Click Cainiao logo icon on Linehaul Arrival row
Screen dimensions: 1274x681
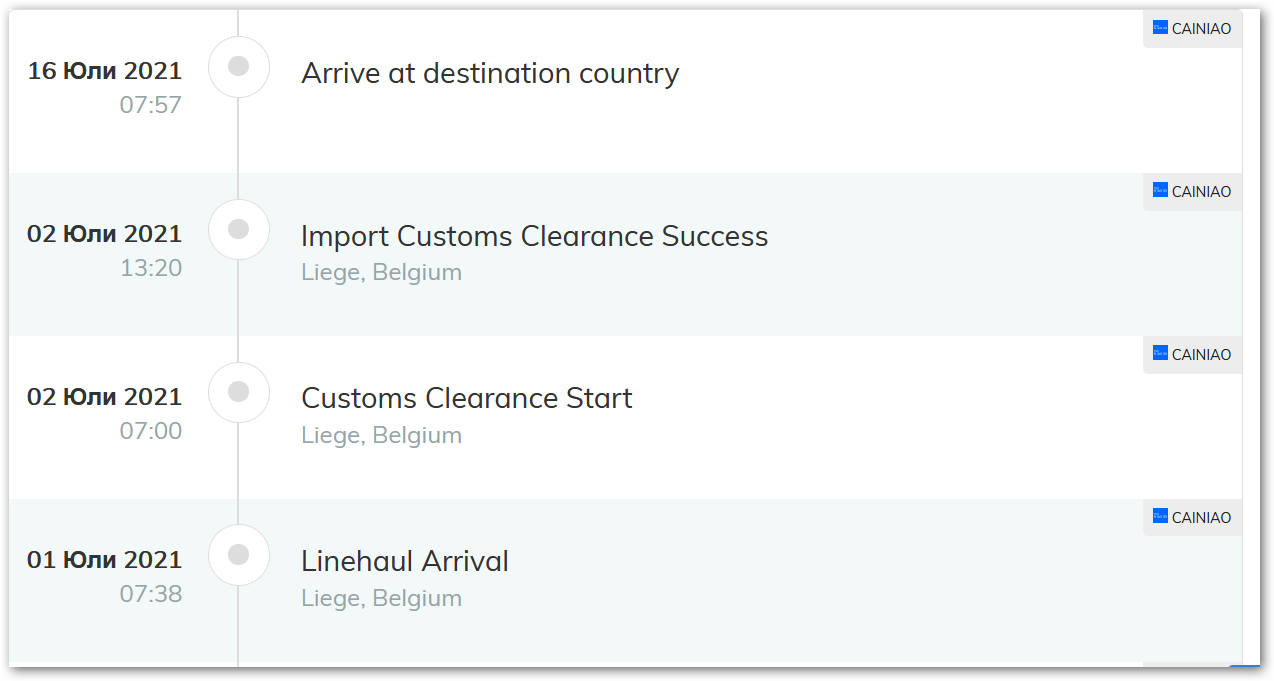(x=1160, y=516)
